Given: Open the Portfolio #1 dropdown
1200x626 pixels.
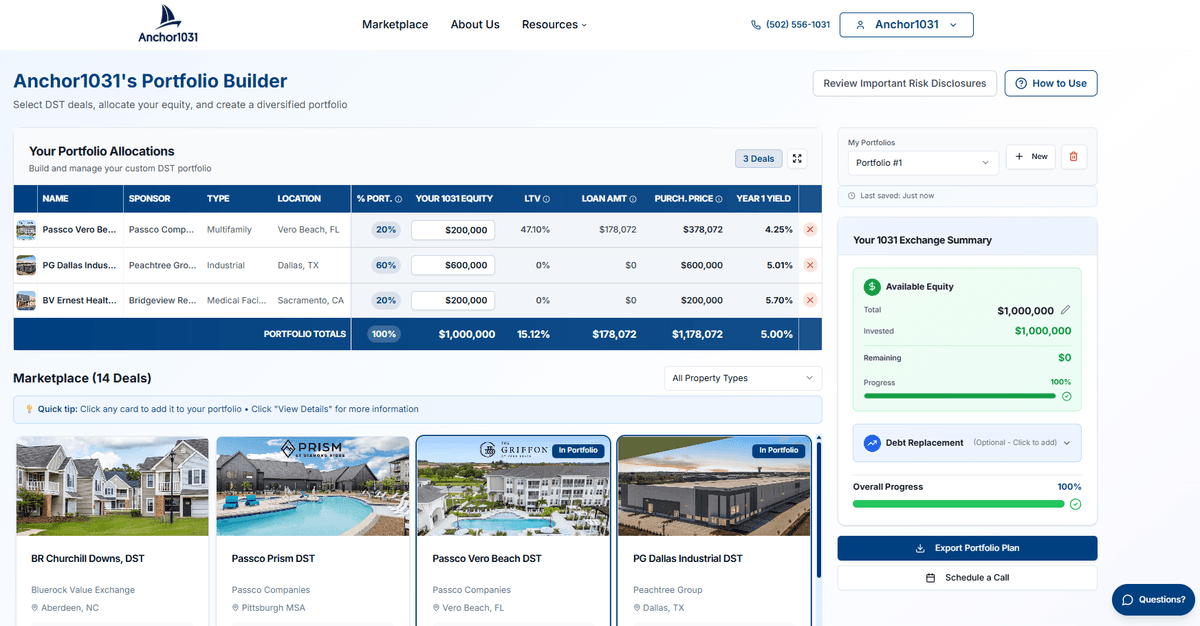Looking at the screenshot, I should tap(922, 162).
